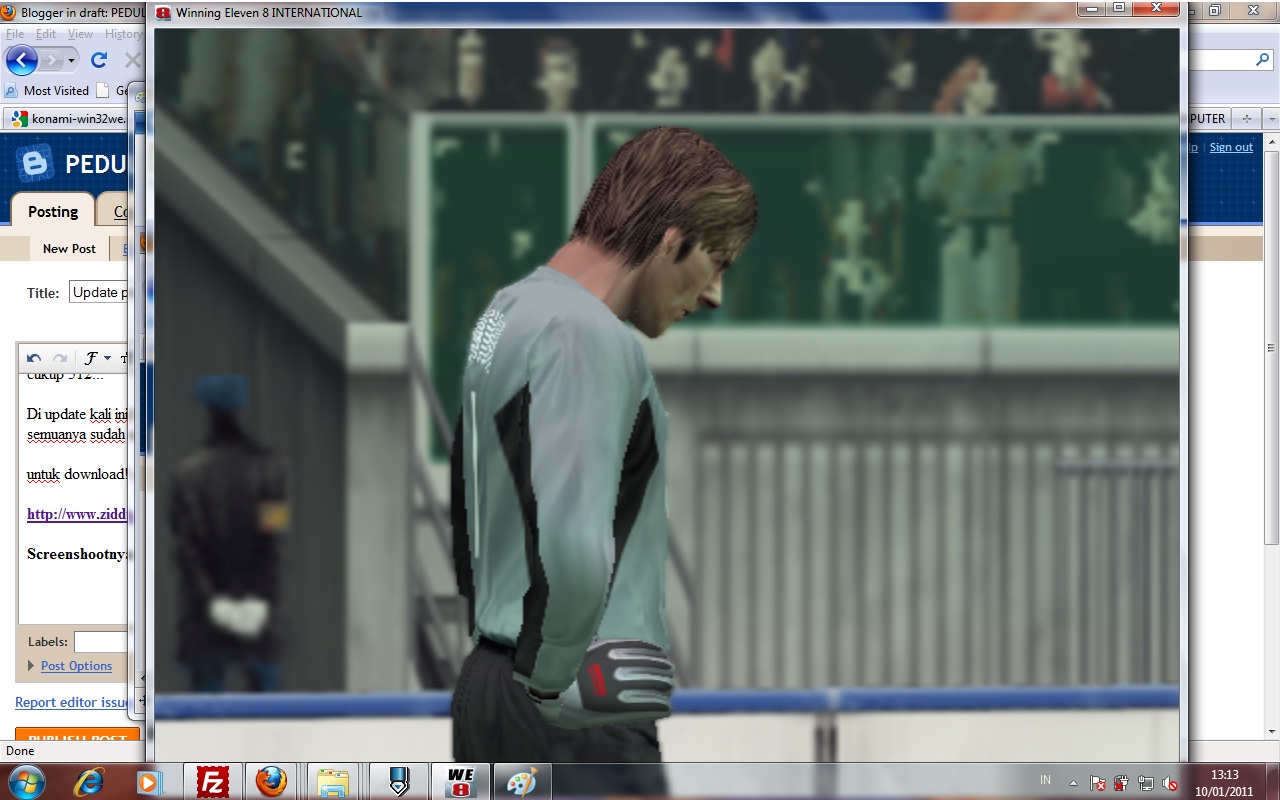Open the clock showing 13:13

1225,782
